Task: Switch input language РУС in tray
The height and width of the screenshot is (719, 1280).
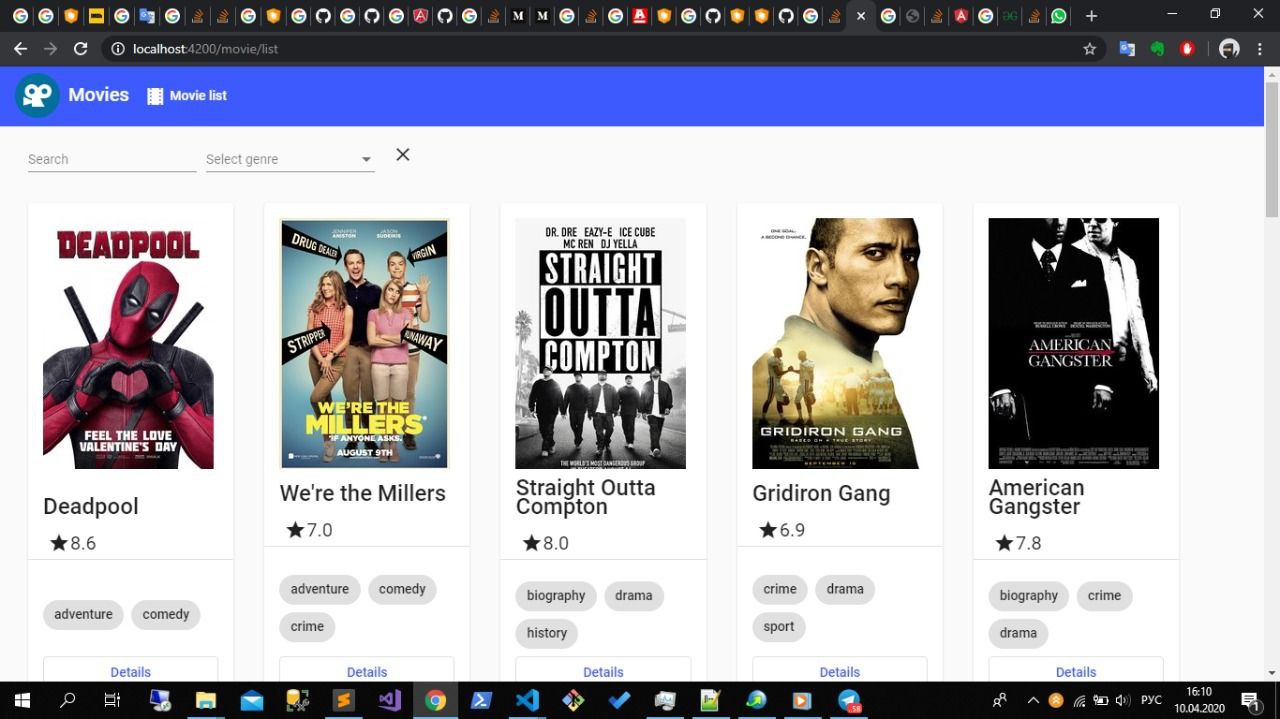Action: (1151, 700)
